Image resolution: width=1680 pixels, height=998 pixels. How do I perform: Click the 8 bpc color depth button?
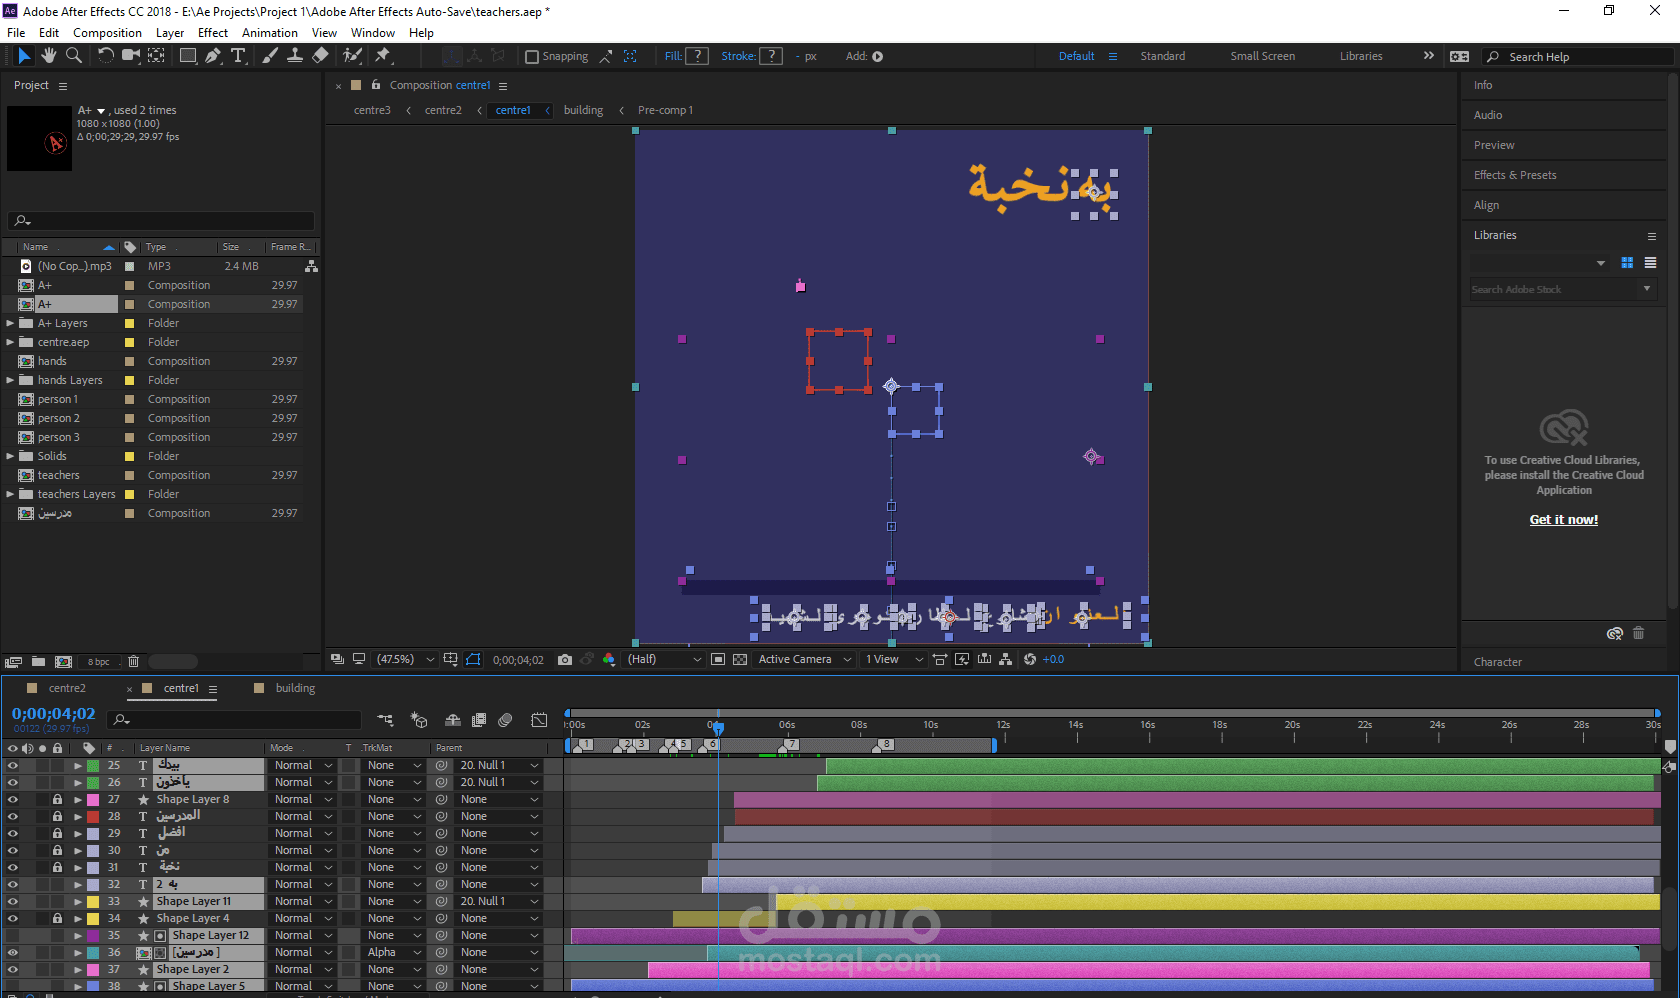(99, 662)
